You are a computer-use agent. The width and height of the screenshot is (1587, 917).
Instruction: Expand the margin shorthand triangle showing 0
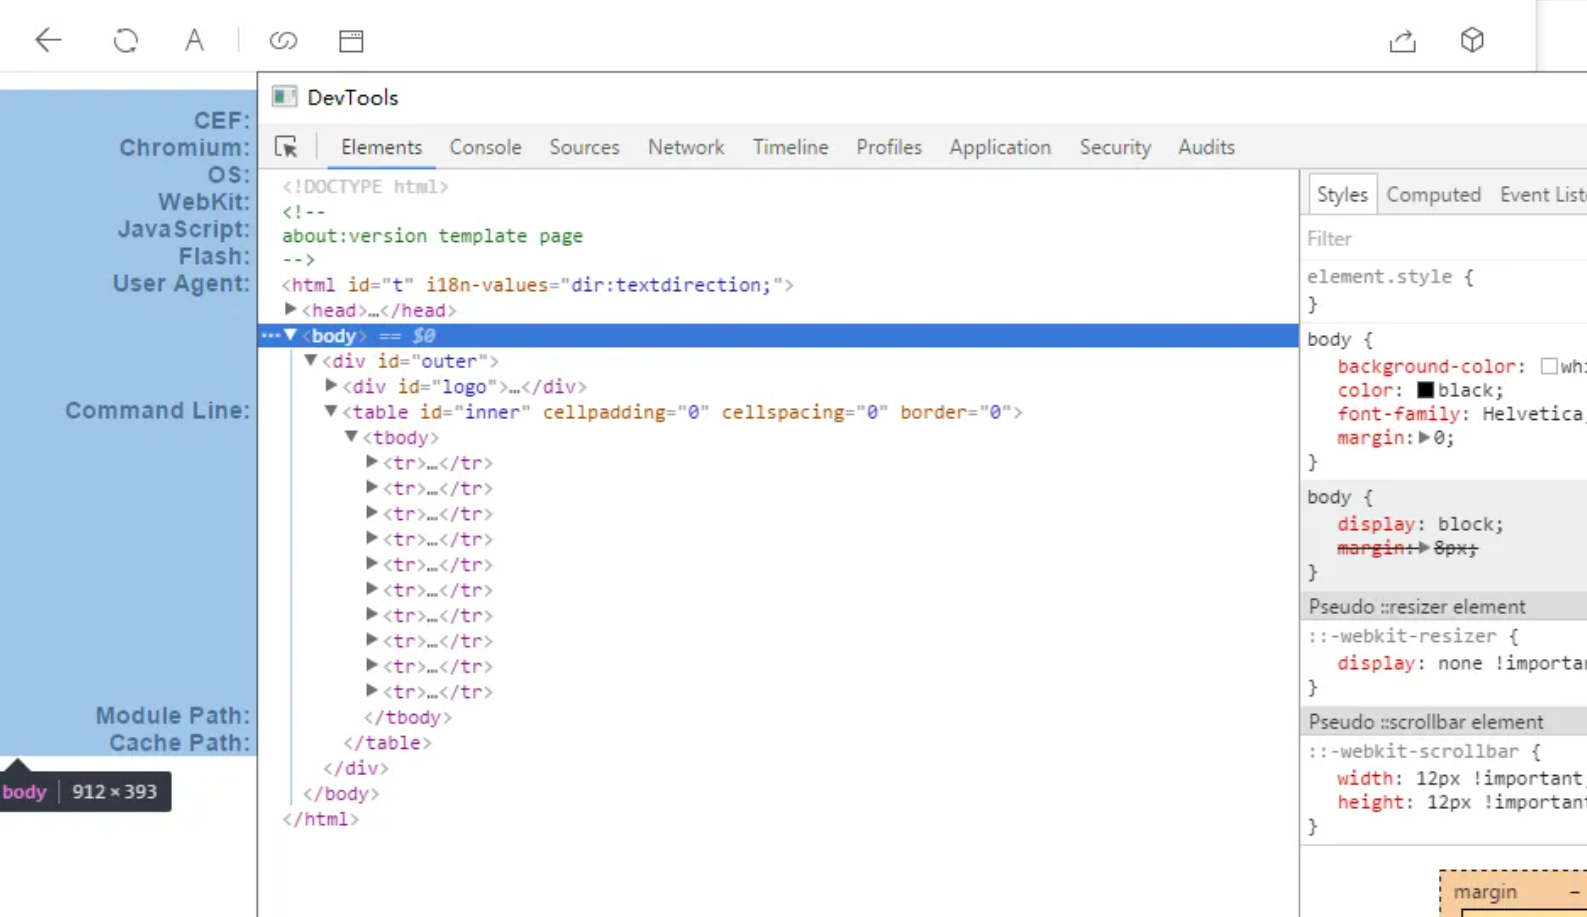pyautogui.click(x=1424, y=437)
